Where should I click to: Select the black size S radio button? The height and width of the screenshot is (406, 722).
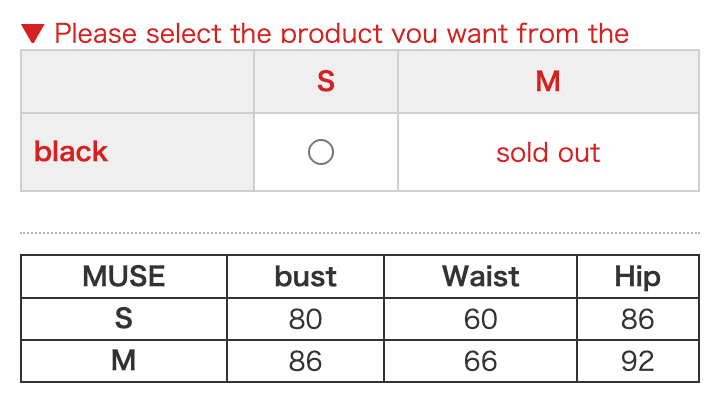[x=321, y=152]
